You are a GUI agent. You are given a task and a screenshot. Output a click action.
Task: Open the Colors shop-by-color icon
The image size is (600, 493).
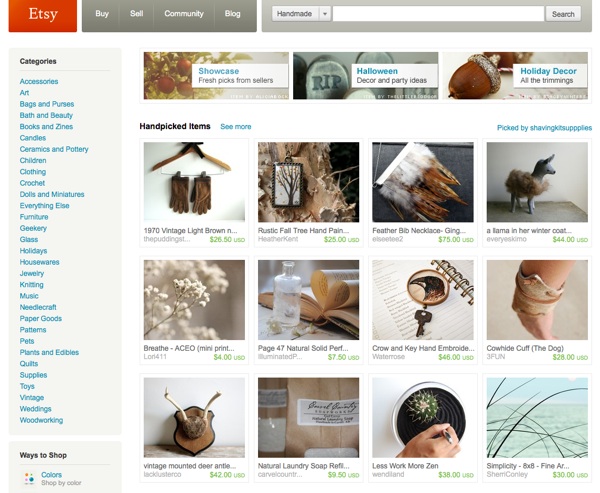pyautogui.click(x=29, y=478)
